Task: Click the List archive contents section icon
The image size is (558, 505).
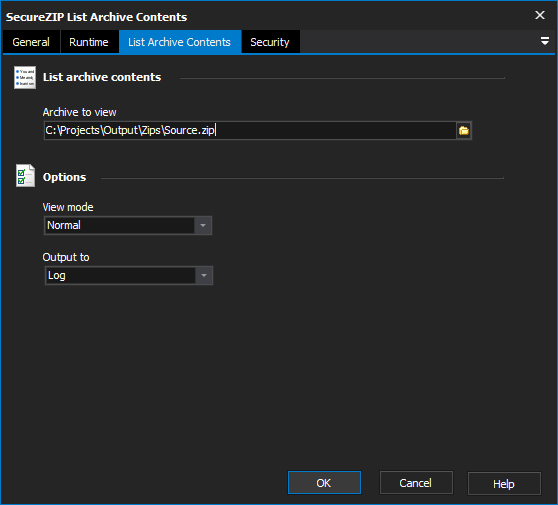Action: pyautogui.click(x=25, y=77)
